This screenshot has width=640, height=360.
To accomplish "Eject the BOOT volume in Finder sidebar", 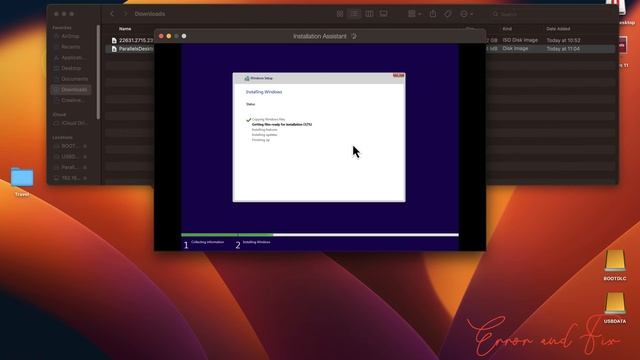I will pos(85,146).
